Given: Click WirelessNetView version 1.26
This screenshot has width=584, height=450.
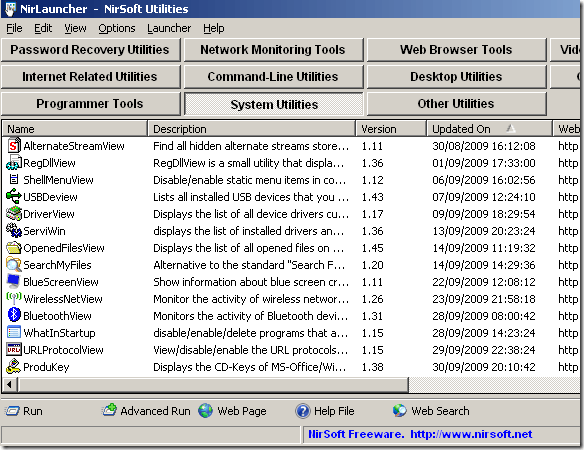Looking at the screenshot, I should [x=372, y=299].
